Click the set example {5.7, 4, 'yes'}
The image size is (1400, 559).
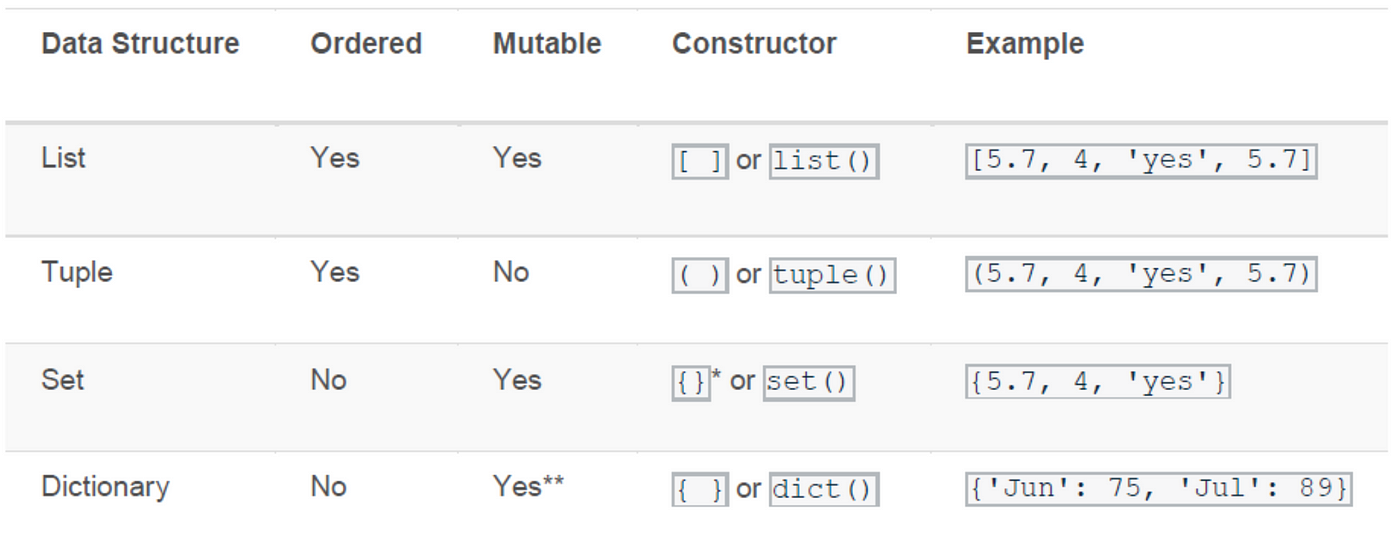click(1097, 382)
